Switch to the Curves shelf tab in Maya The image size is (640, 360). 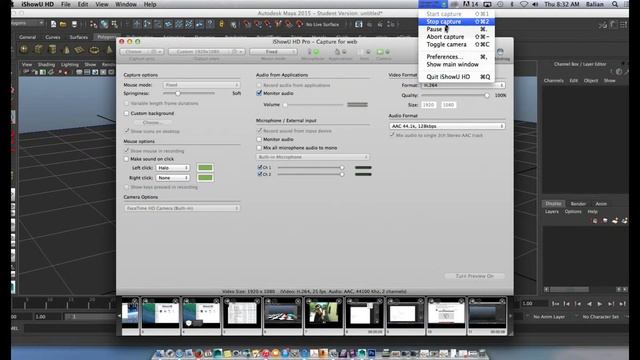53,37
